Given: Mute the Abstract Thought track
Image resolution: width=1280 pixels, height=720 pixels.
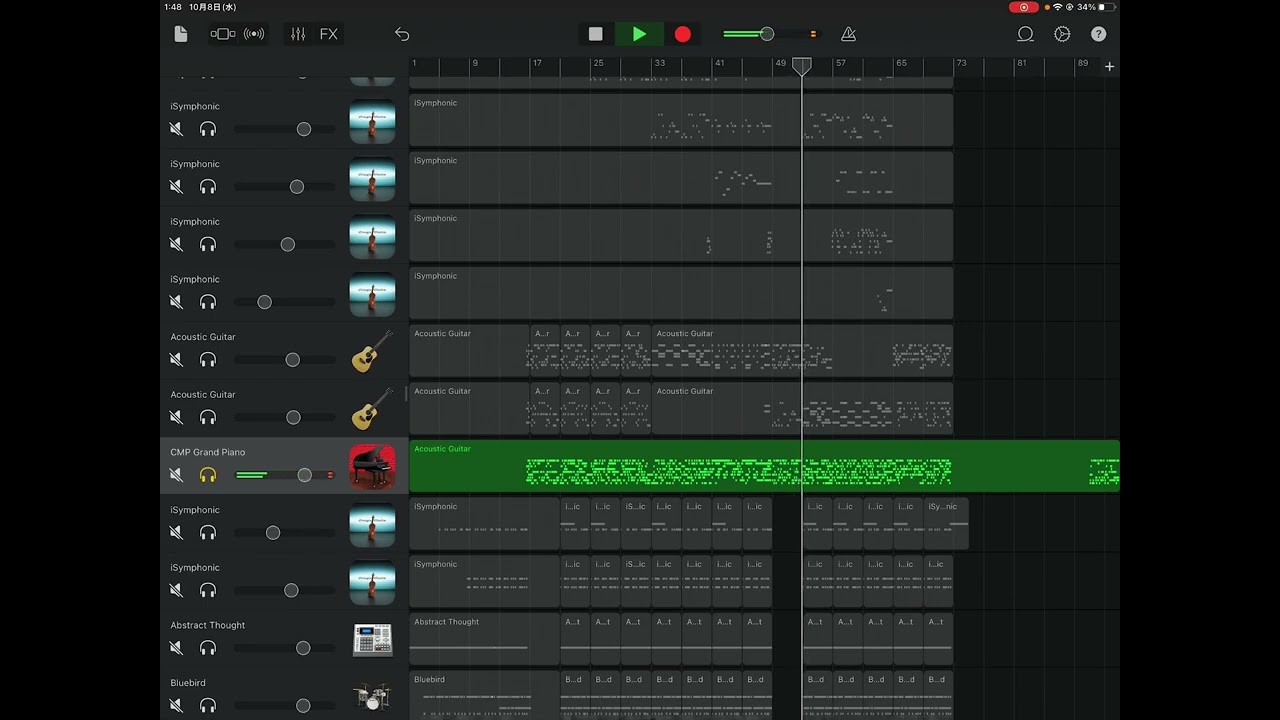Looking at the screenshot, I should pyautogui.click(x=176, y=648).
